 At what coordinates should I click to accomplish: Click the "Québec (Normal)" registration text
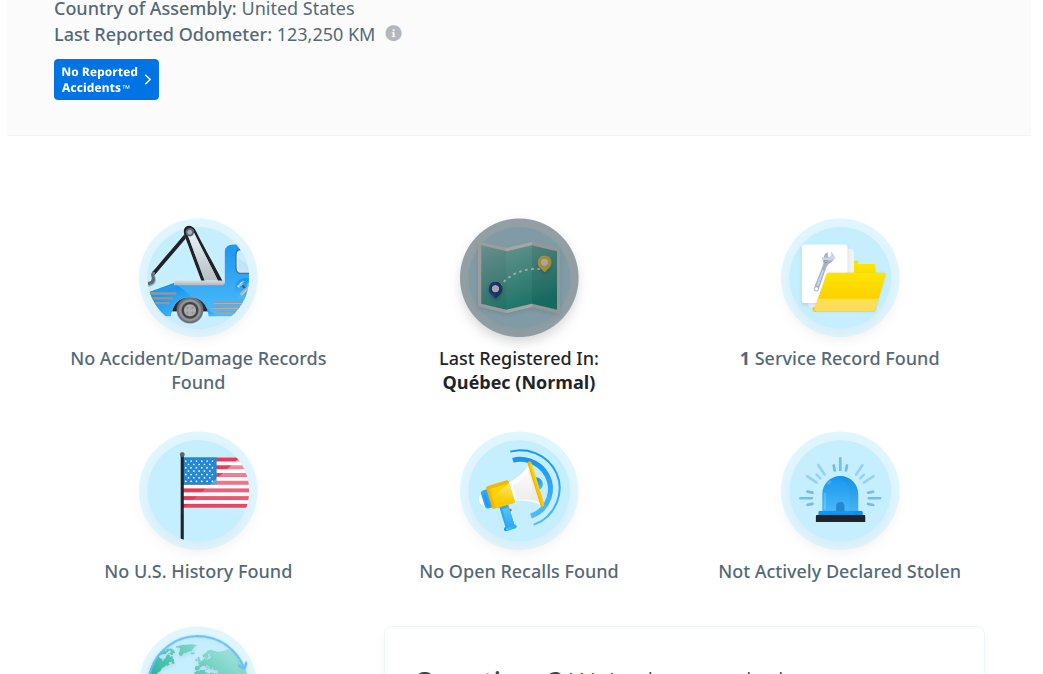[x=519, y=383]
